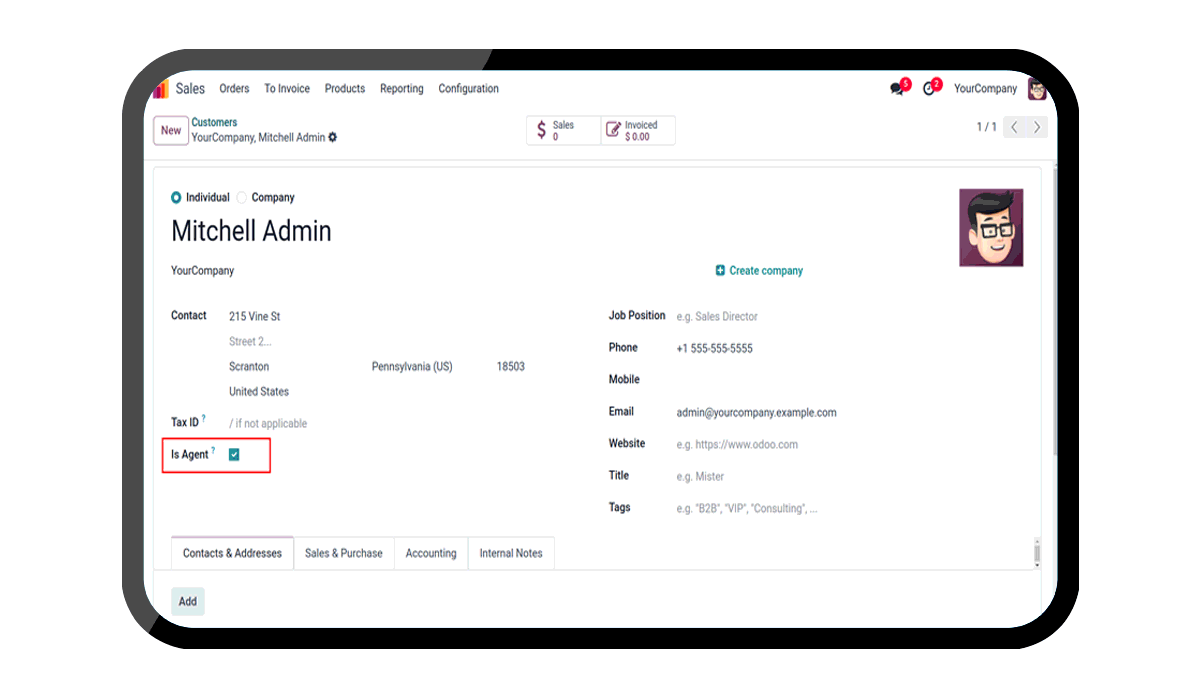Open the YourCompany switcher in top bar

(985, 89)
